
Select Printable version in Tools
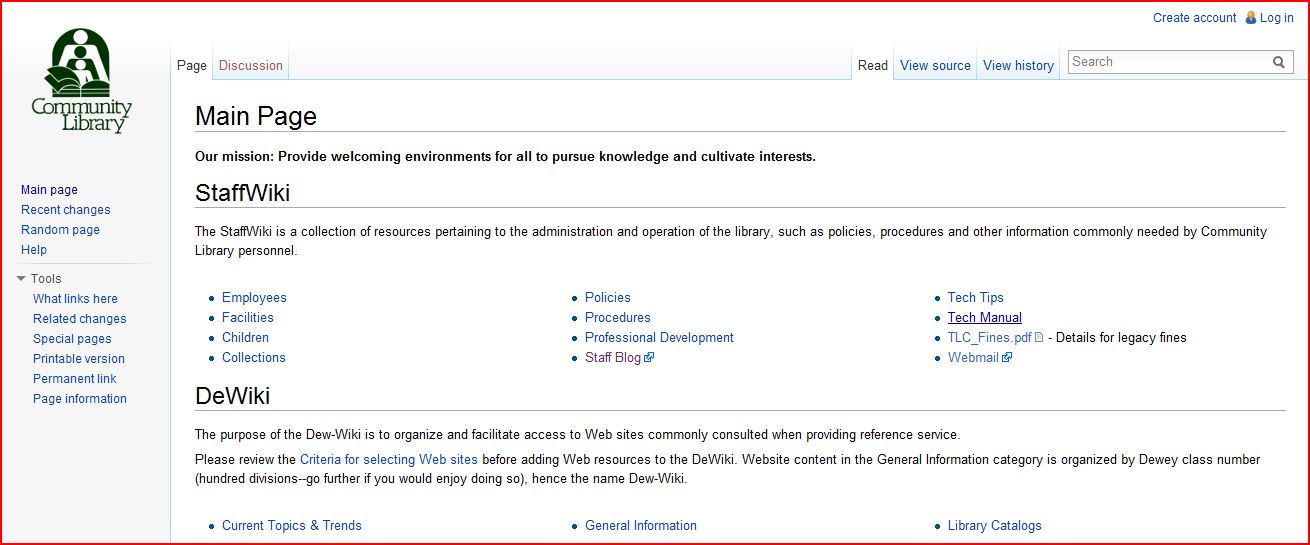point(79,359)
